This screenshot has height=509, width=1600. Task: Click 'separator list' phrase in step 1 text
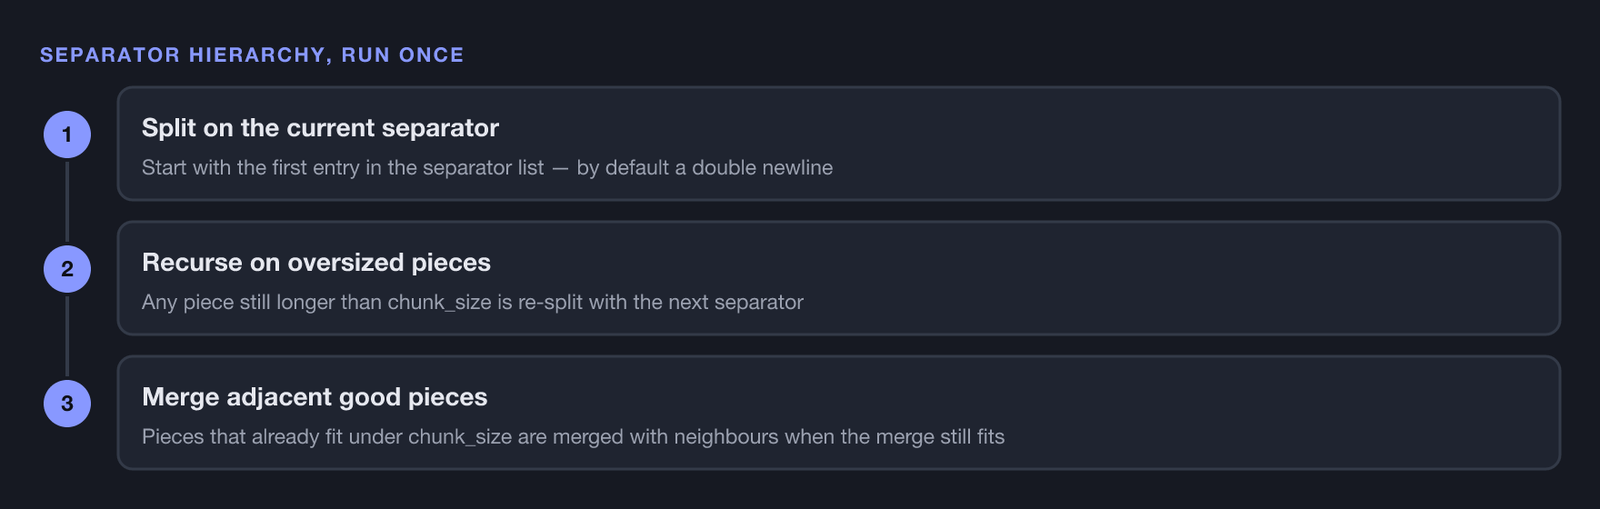483,167
